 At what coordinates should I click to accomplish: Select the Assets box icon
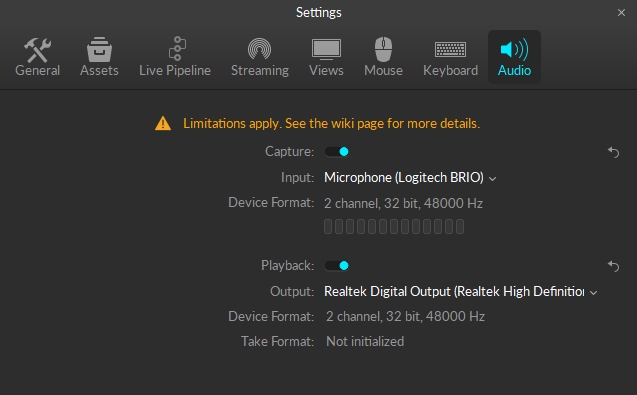[99, 50]
